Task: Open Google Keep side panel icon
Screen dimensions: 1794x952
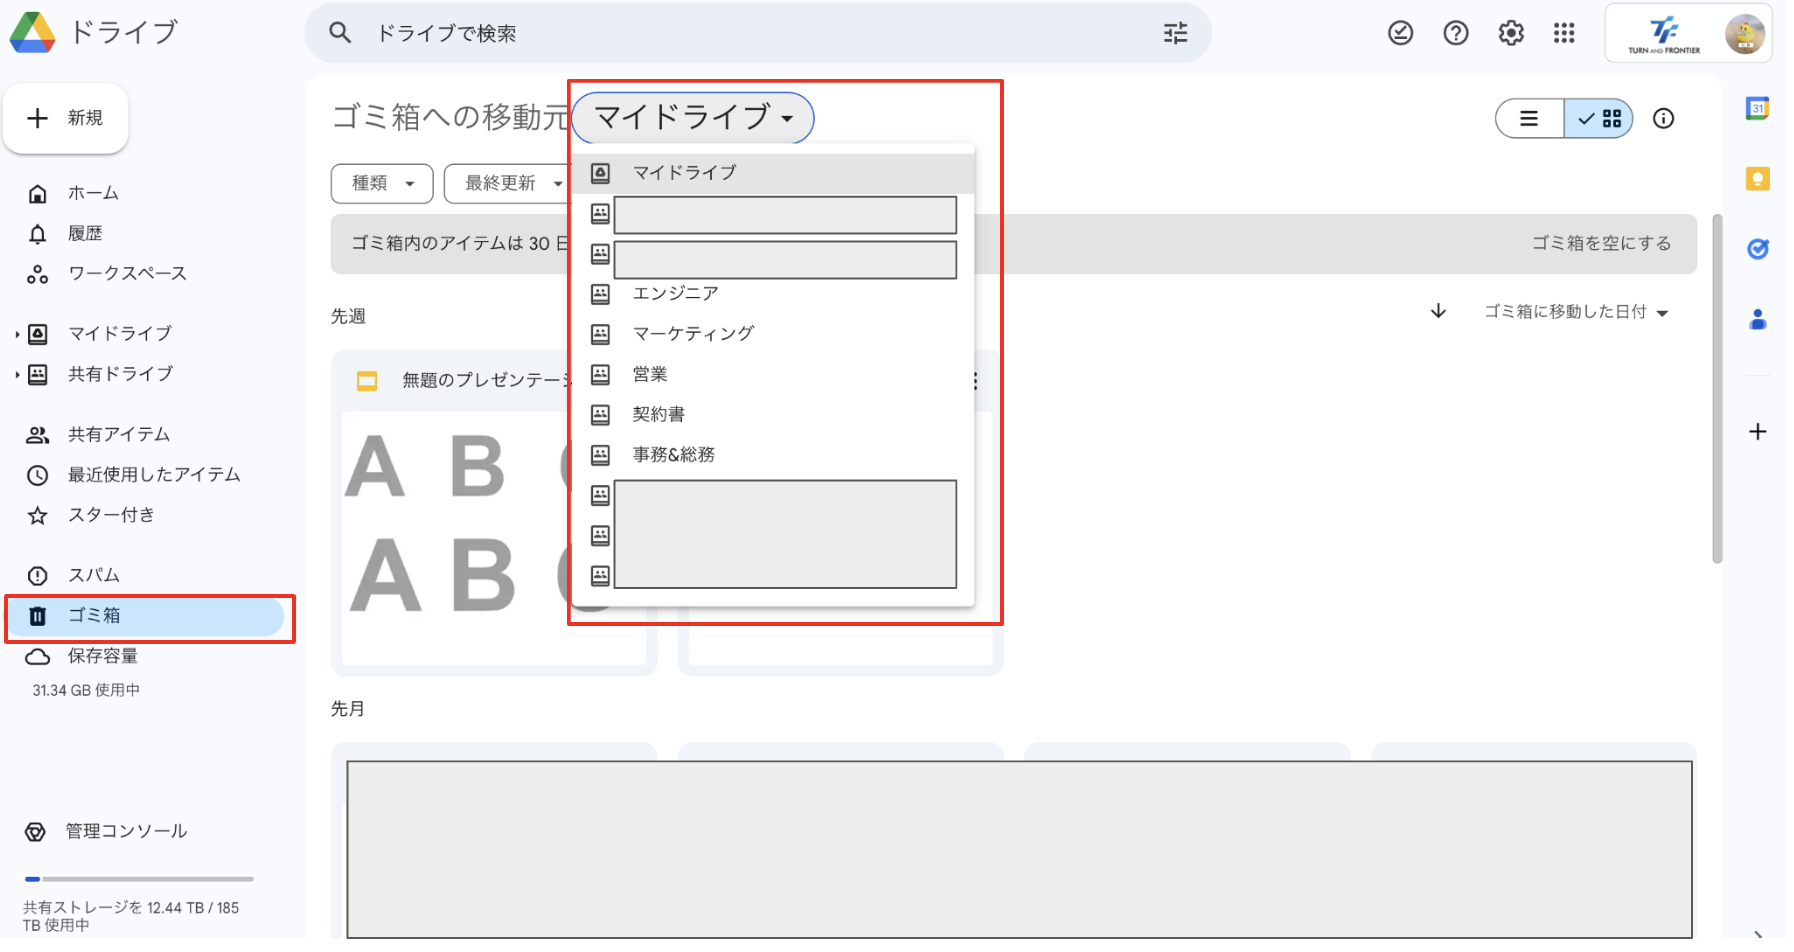Action: [1757, 179]
